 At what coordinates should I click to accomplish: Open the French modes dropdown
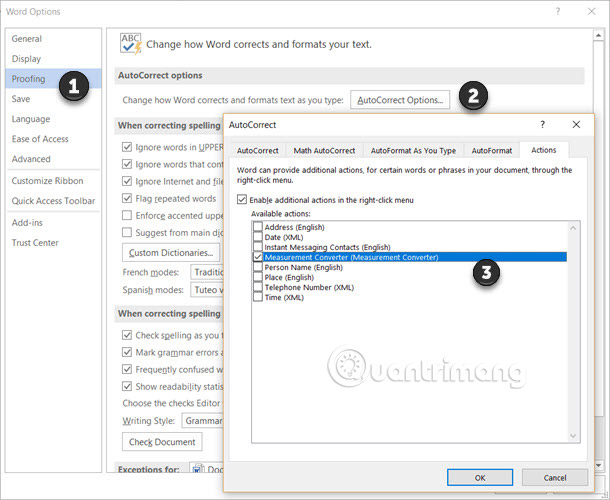click(x=207, y=272)
